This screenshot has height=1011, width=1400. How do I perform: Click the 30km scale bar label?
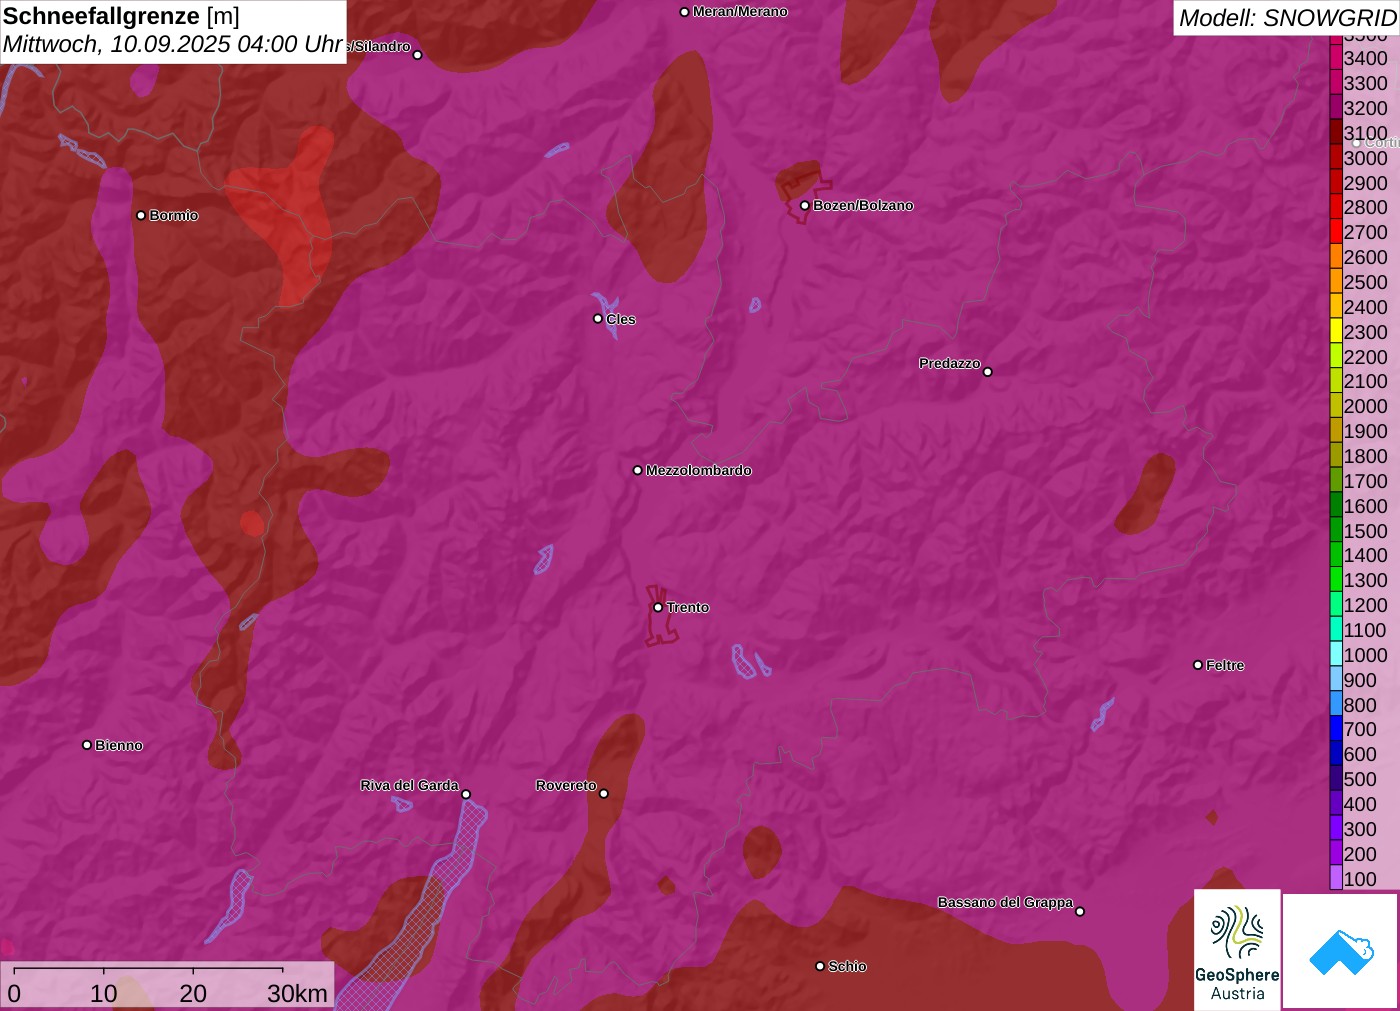coord(297,993)
